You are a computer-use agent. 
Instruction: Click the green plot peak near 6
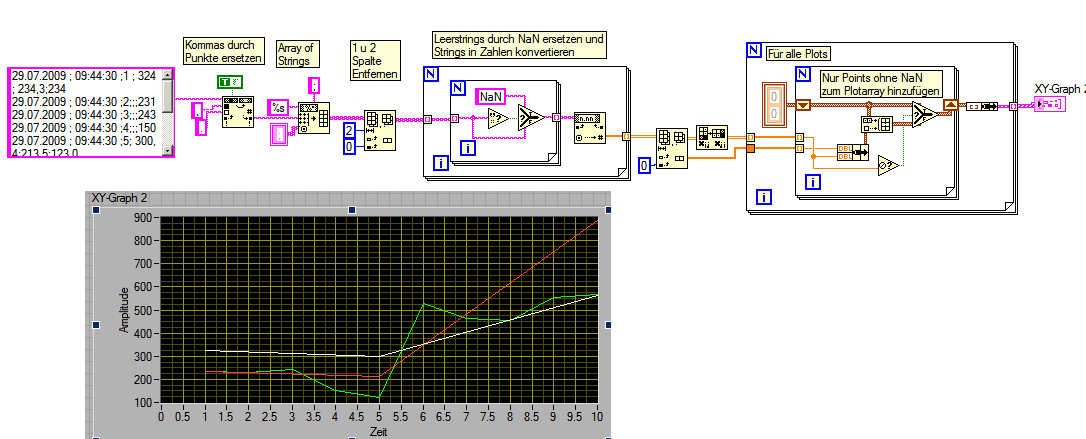[424, 303]
